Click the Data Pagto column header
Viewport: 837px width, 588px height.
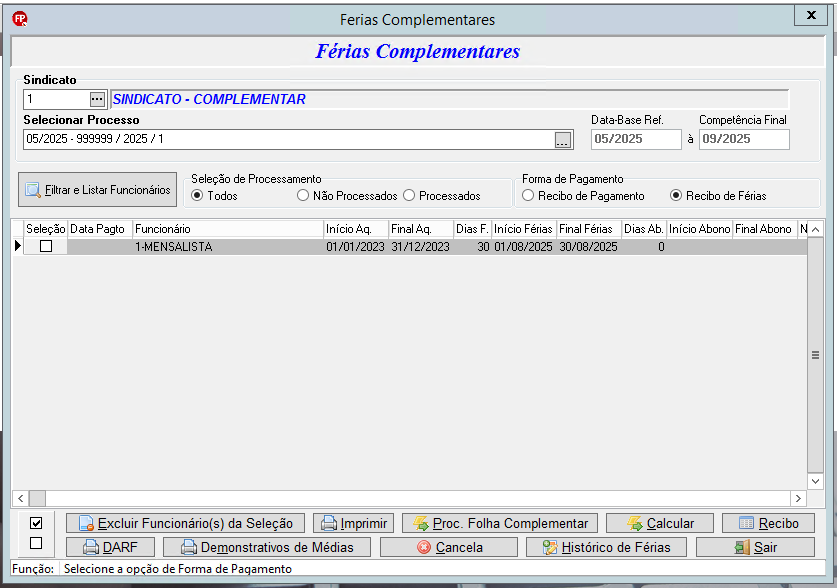click(100, 229)
